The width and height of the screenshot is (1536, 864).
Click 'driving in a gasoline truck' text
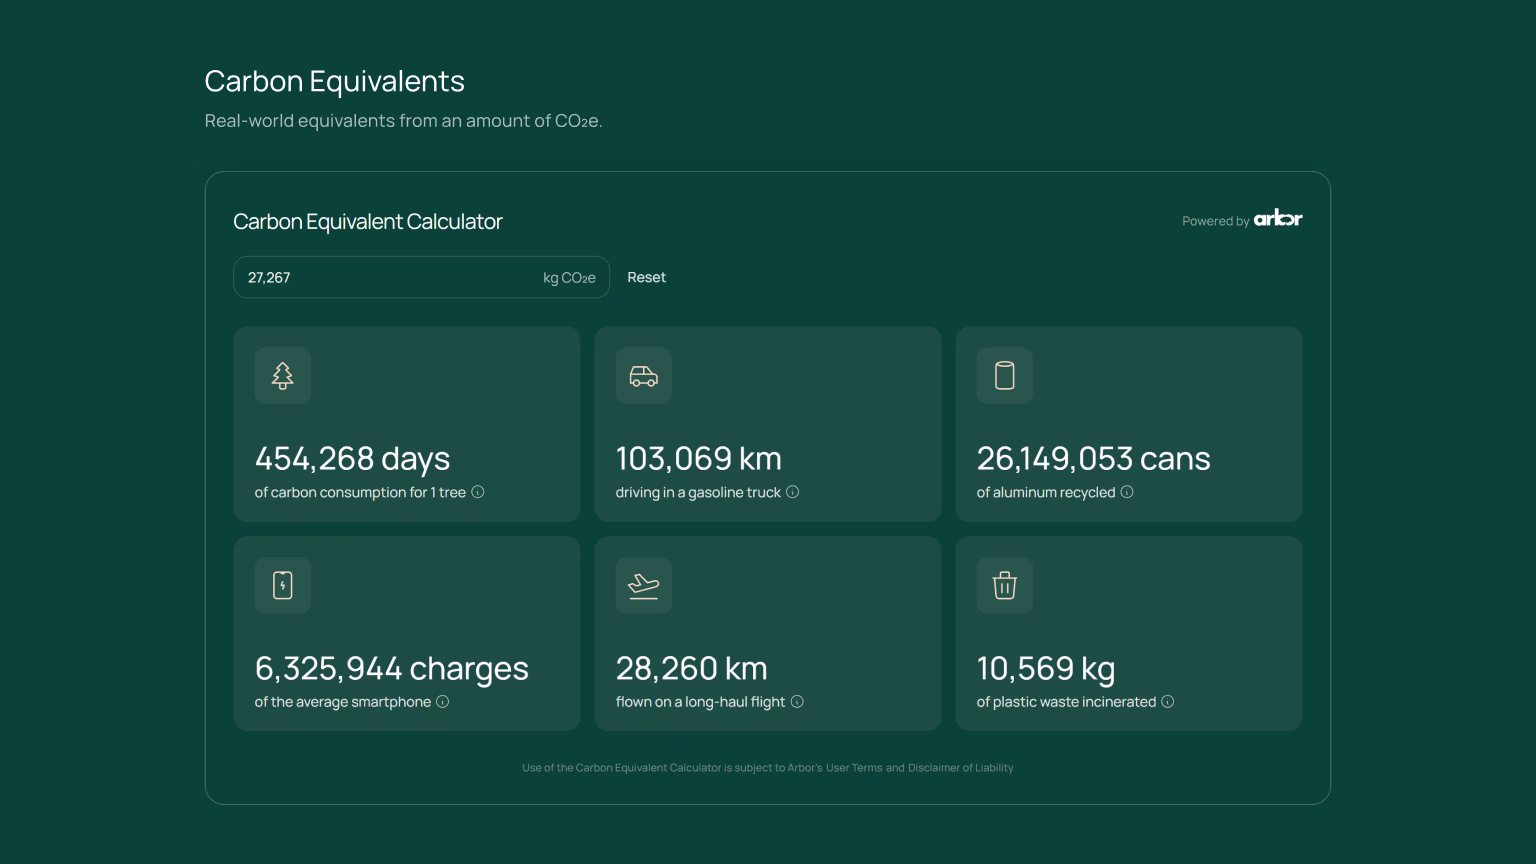pyautogui.click(x=698, y=492)
